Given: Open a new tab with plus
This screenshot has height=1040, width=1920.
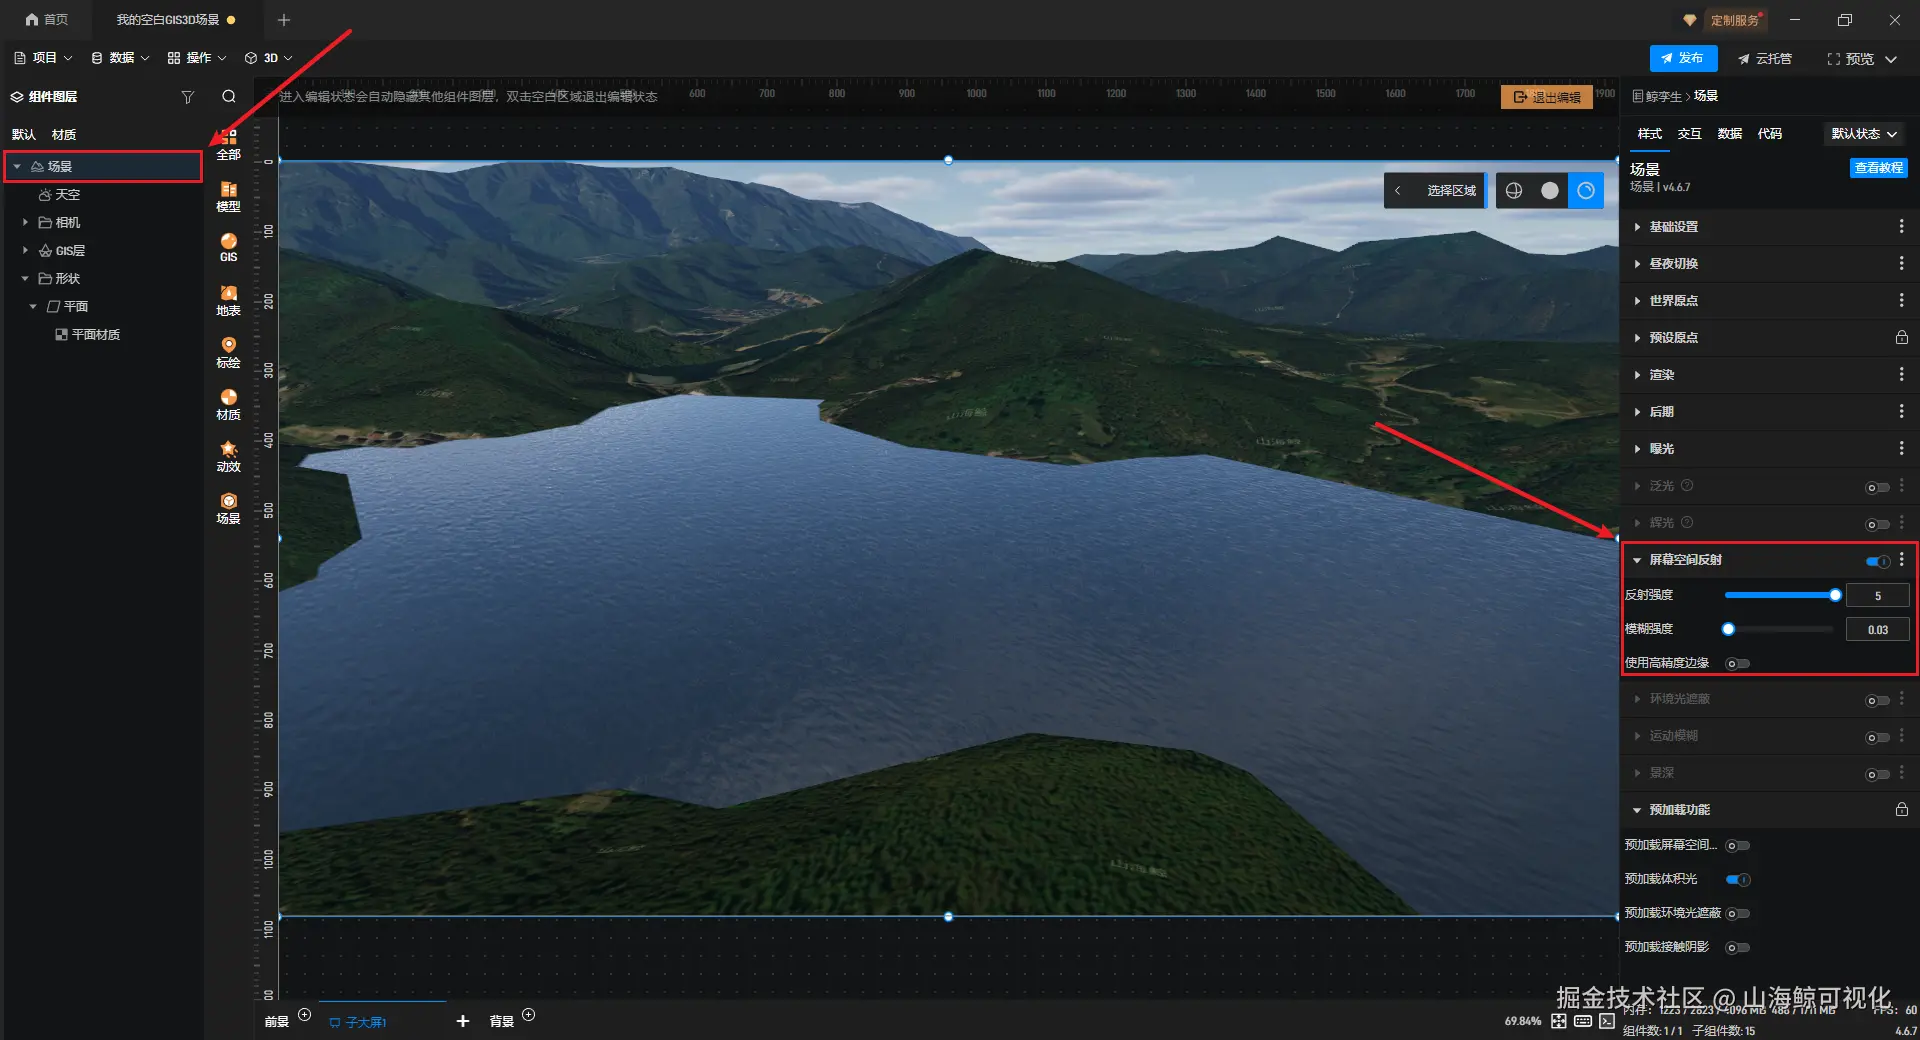Looking at the screenshot, I should pyautogui.click(x=284, y=20).
